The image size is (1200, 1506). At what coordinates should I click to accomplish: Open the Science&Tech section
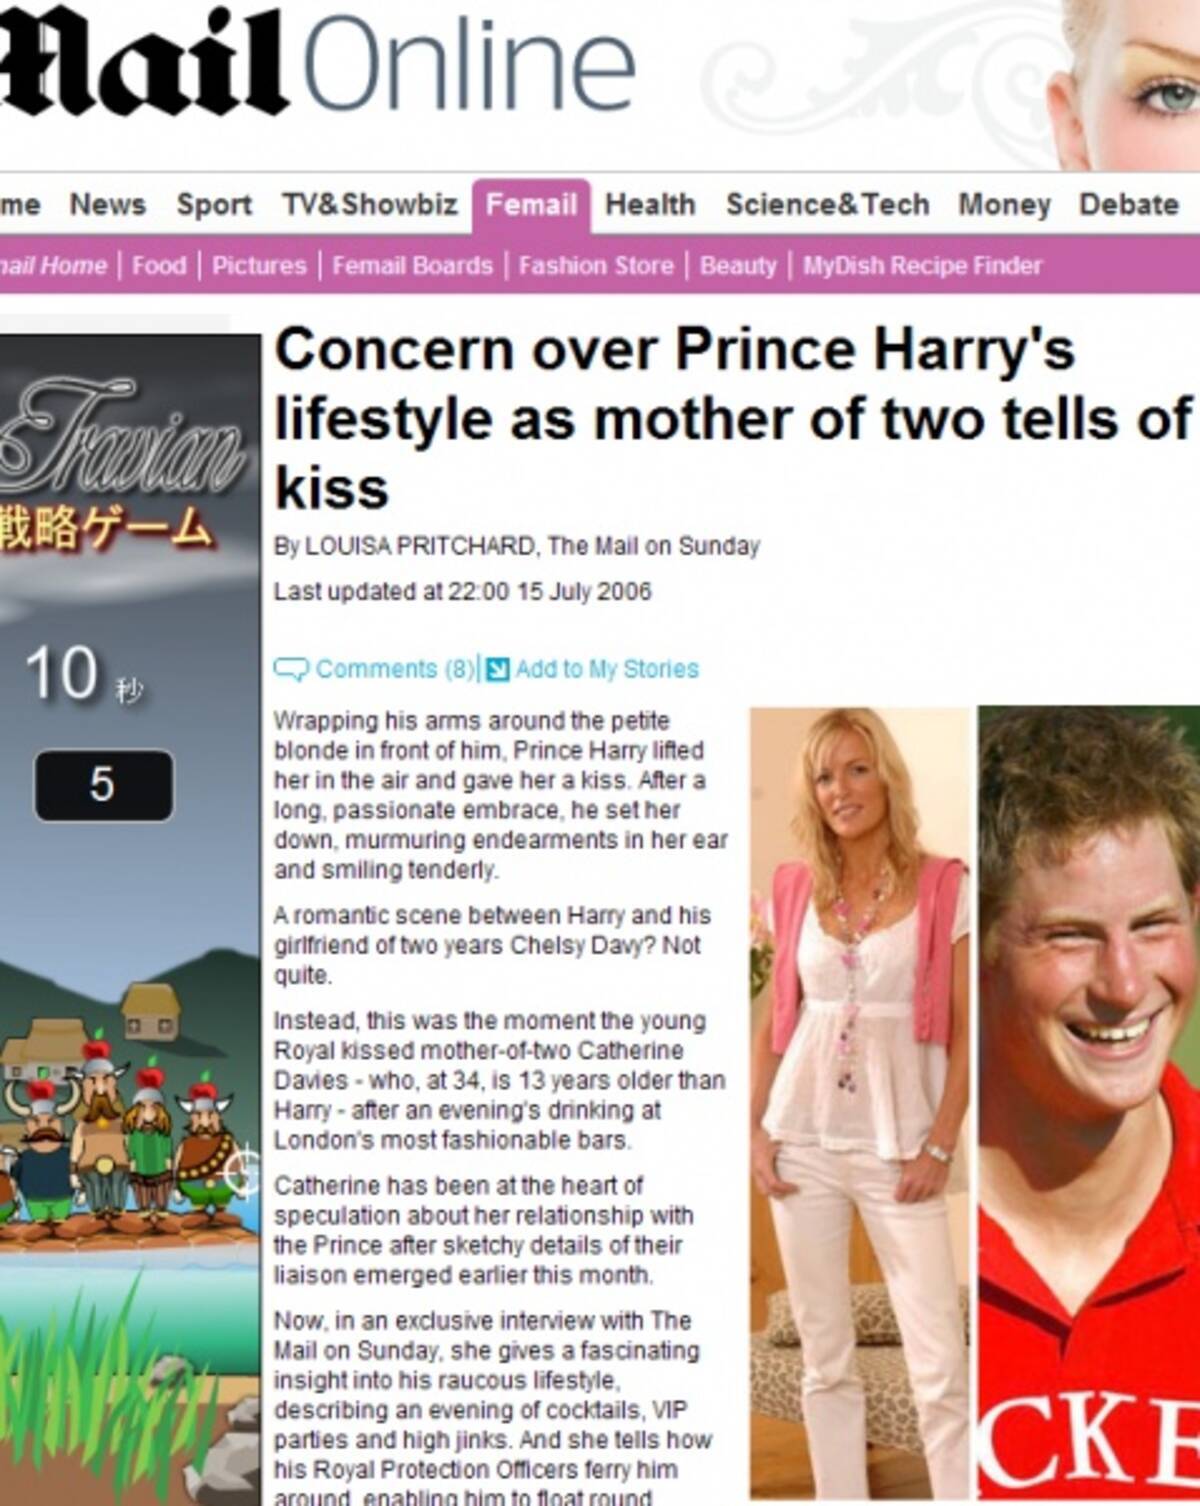click(827, 205)
